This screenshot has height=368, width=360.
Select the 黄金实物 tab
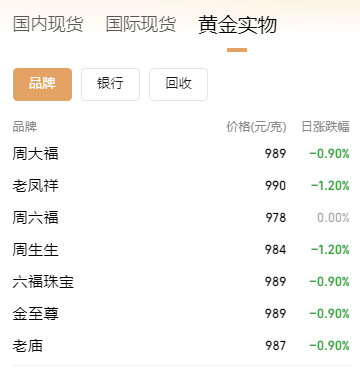point(237,25)
